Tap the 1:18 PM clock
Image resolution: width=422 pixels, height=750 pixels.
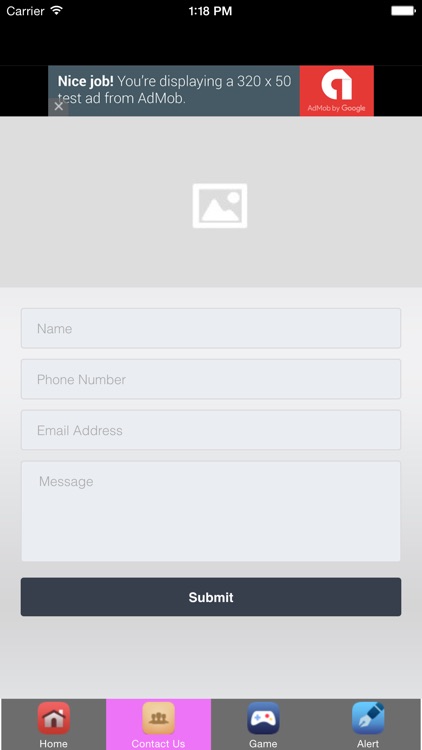(x=211, y=11)
